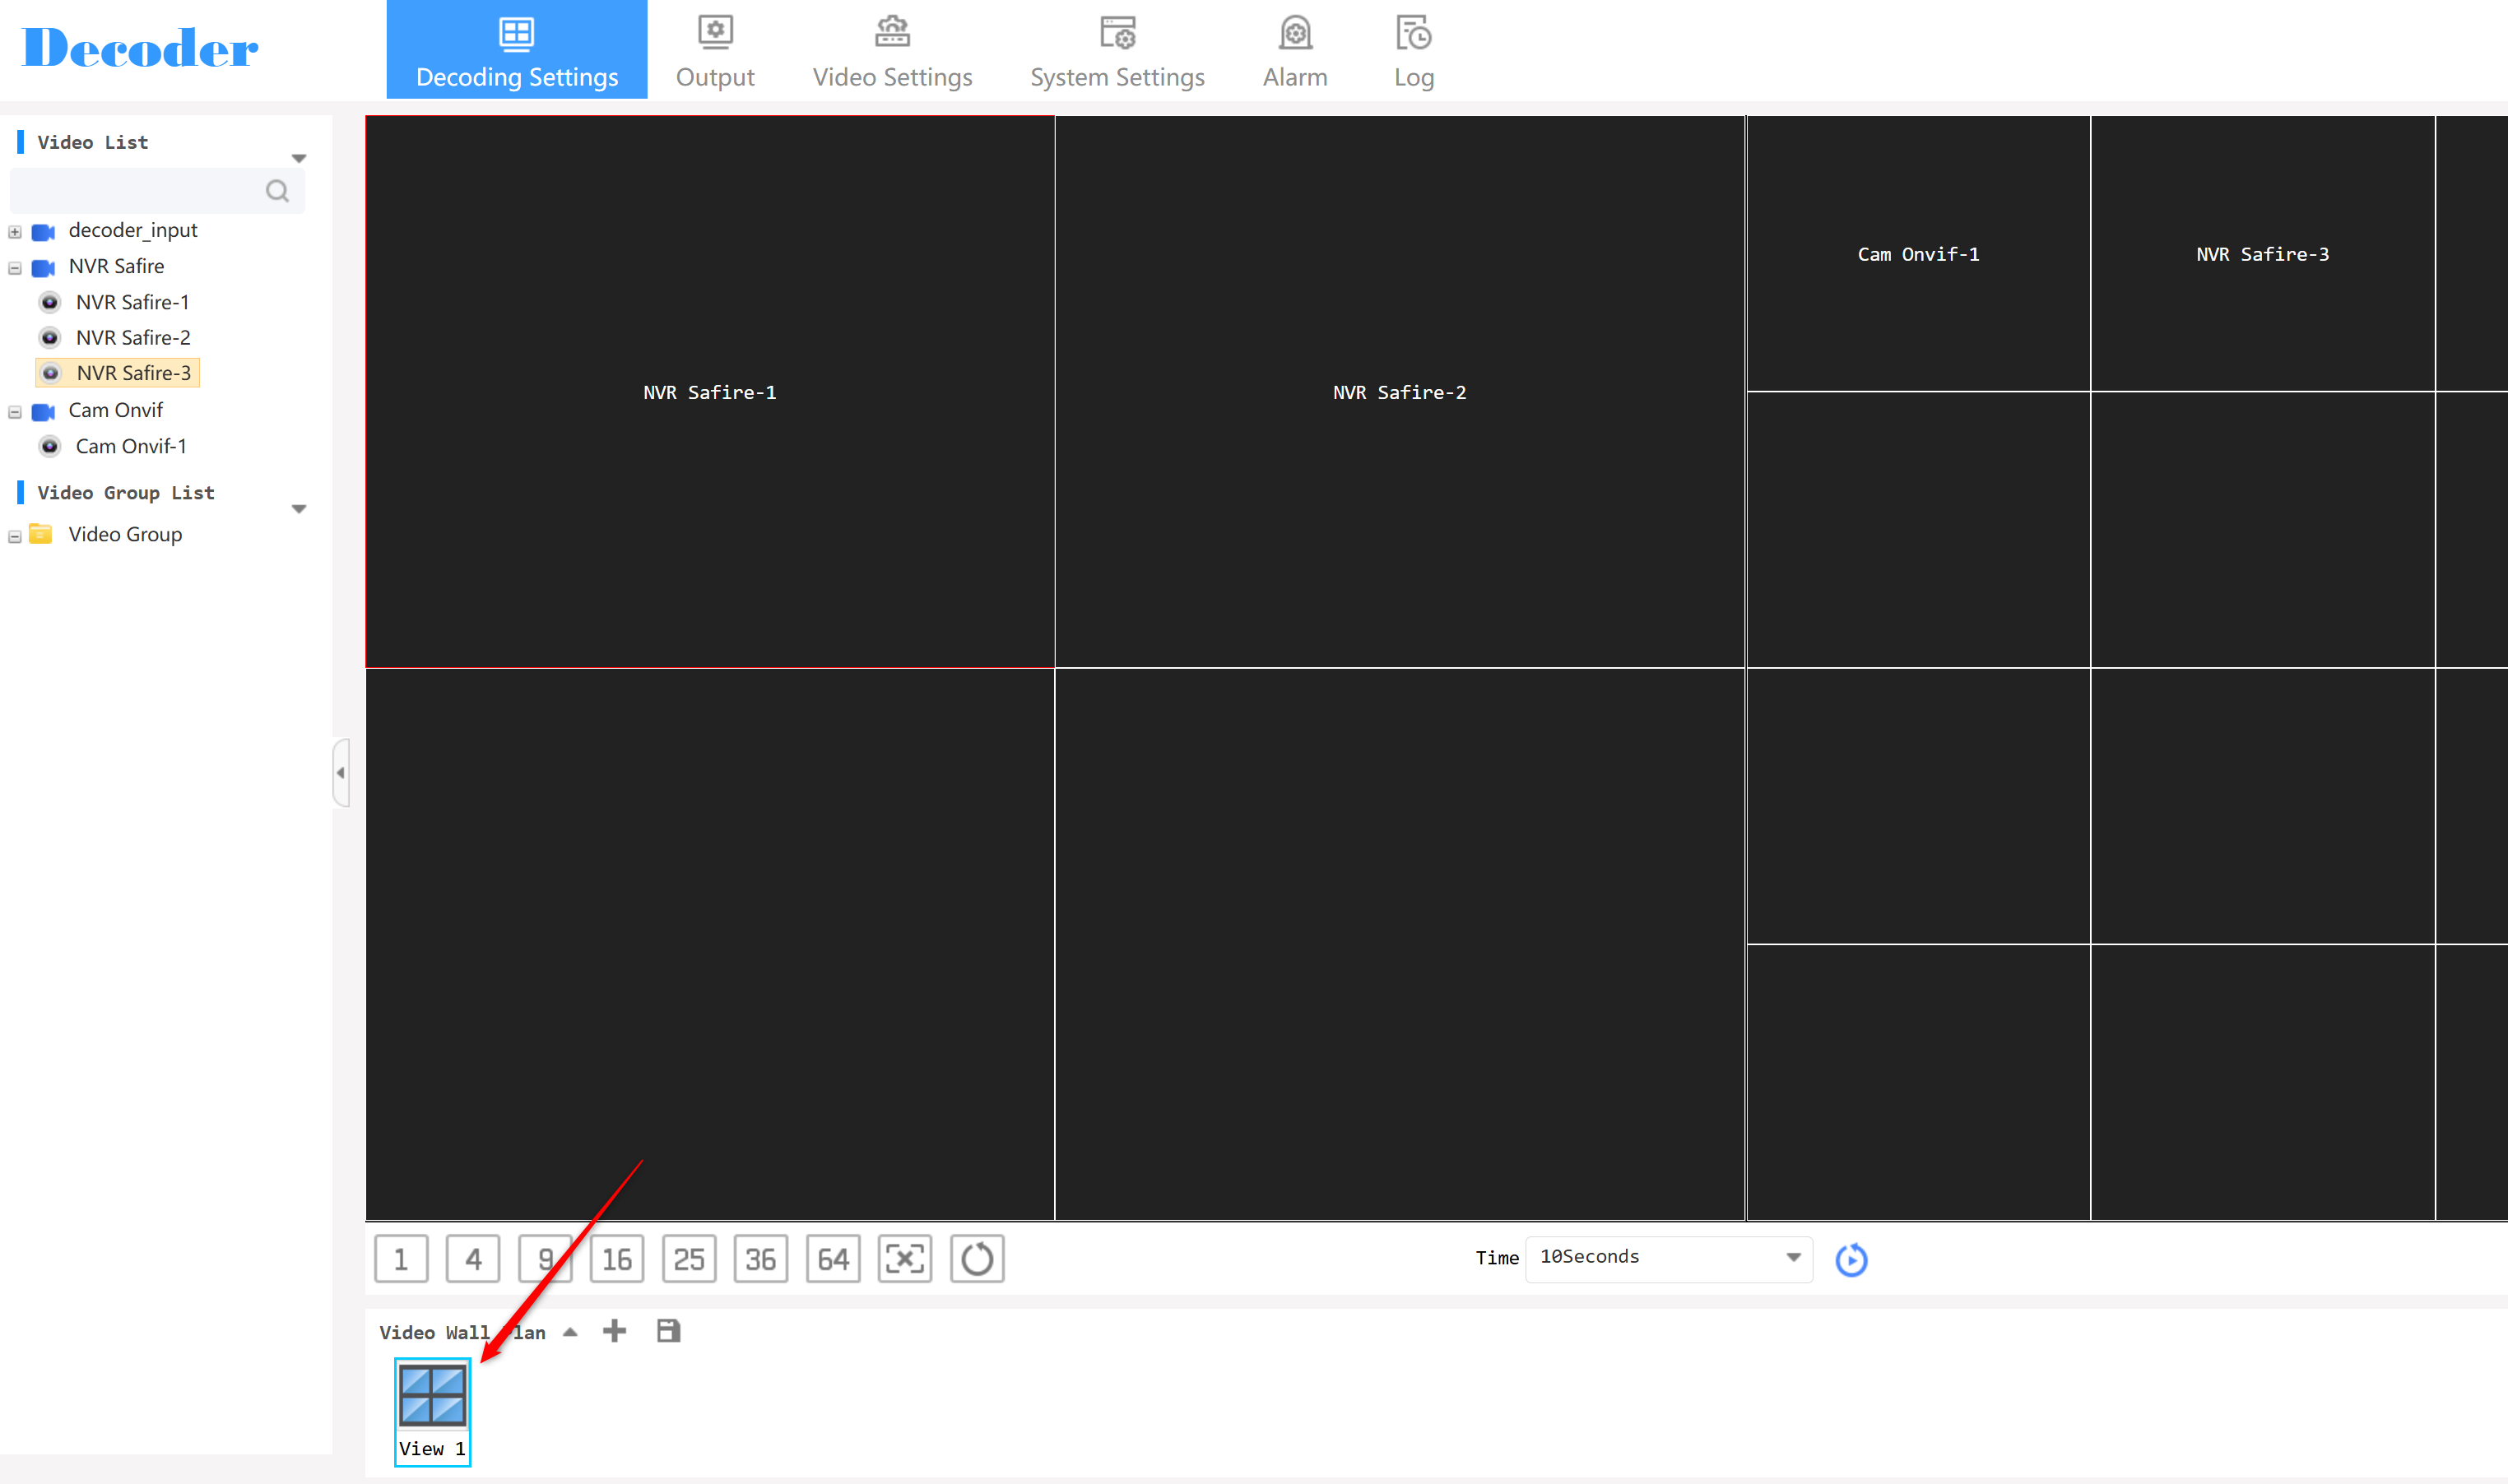Open the Video Settings tab
Viewport: 2508px width, 1484px height.
(892, 50)
